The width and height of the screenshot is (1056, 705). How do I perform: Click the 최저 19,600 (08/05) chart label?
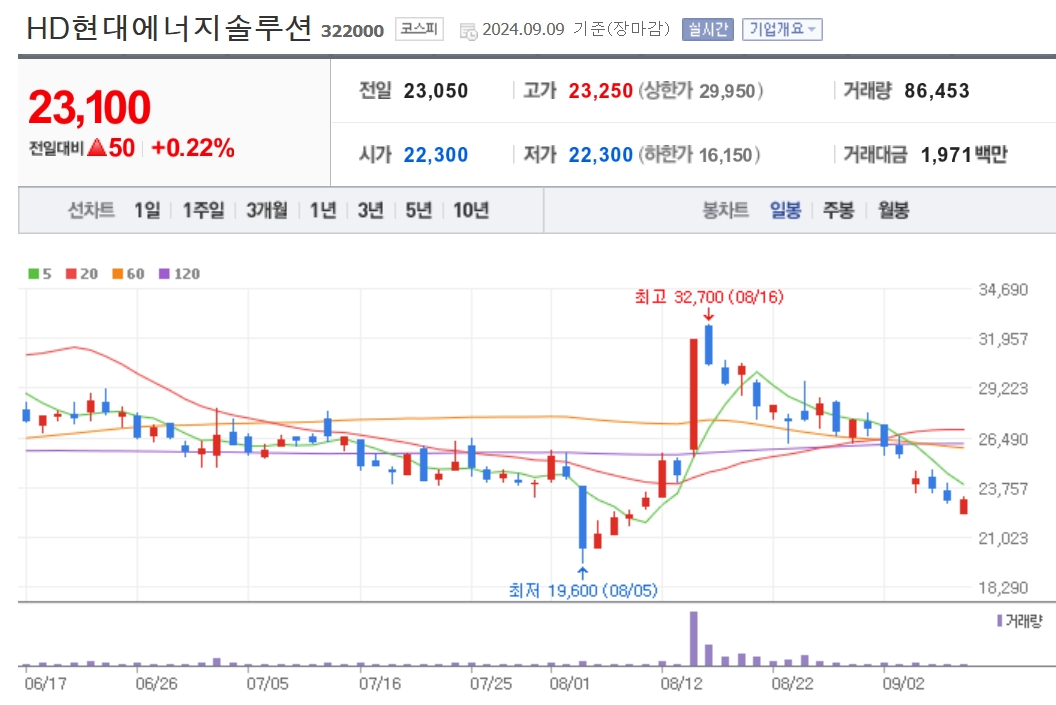(x=583, y=591)
